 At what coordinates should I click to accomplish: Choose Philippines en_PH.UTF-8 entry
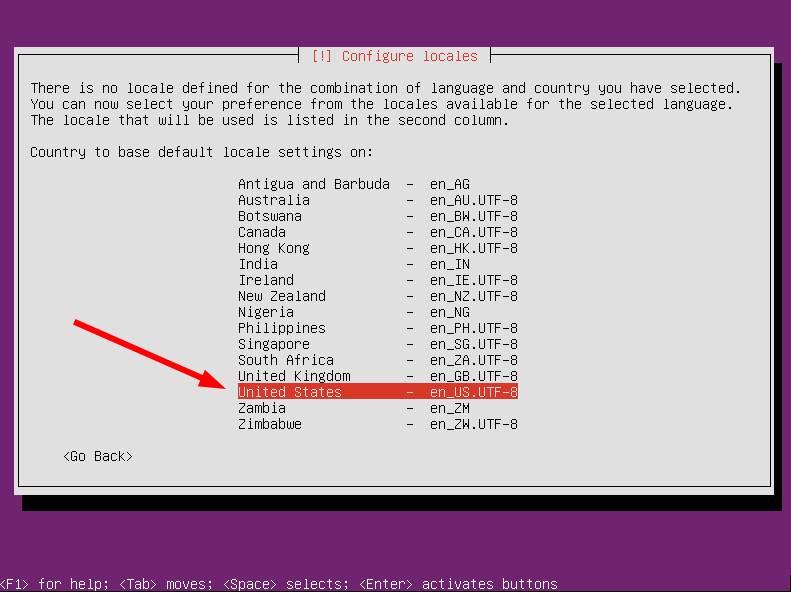(378, 328)
